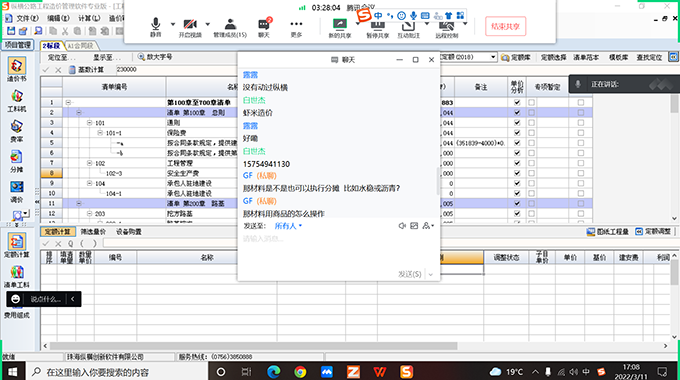
Task: Collapse tree node 104
Action: (89, 183)
